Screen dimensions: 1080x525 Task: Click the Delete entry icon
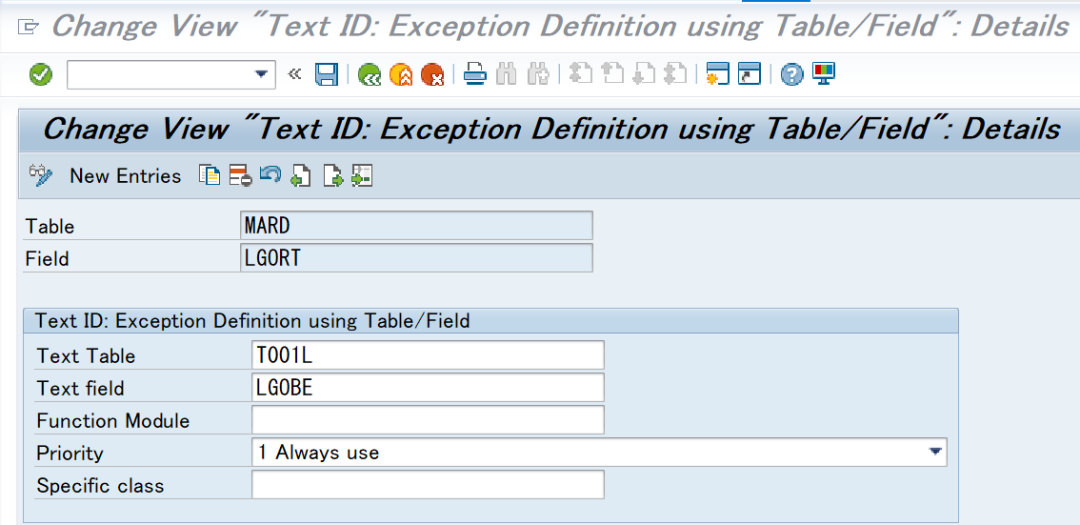click(x=240, y=176)
